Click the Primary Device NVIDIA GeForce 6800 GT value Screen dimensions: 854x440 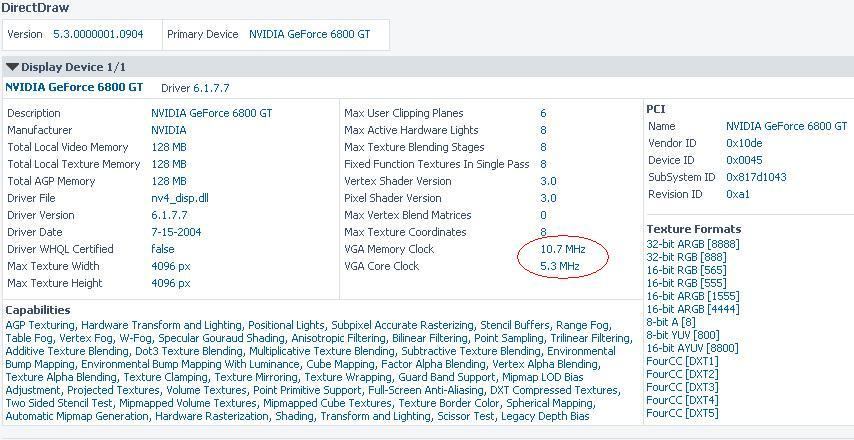[309, 34]
